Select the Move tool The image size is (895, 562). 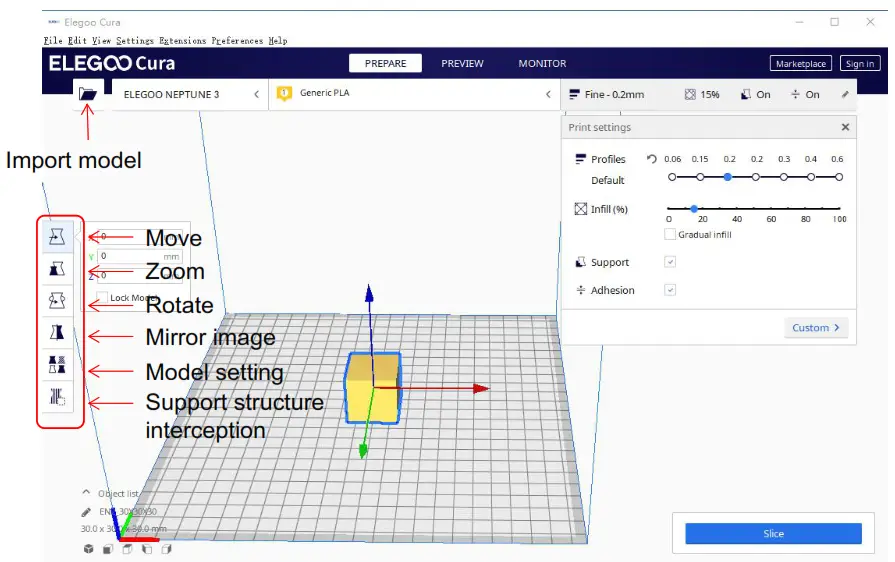coord(57,236)
